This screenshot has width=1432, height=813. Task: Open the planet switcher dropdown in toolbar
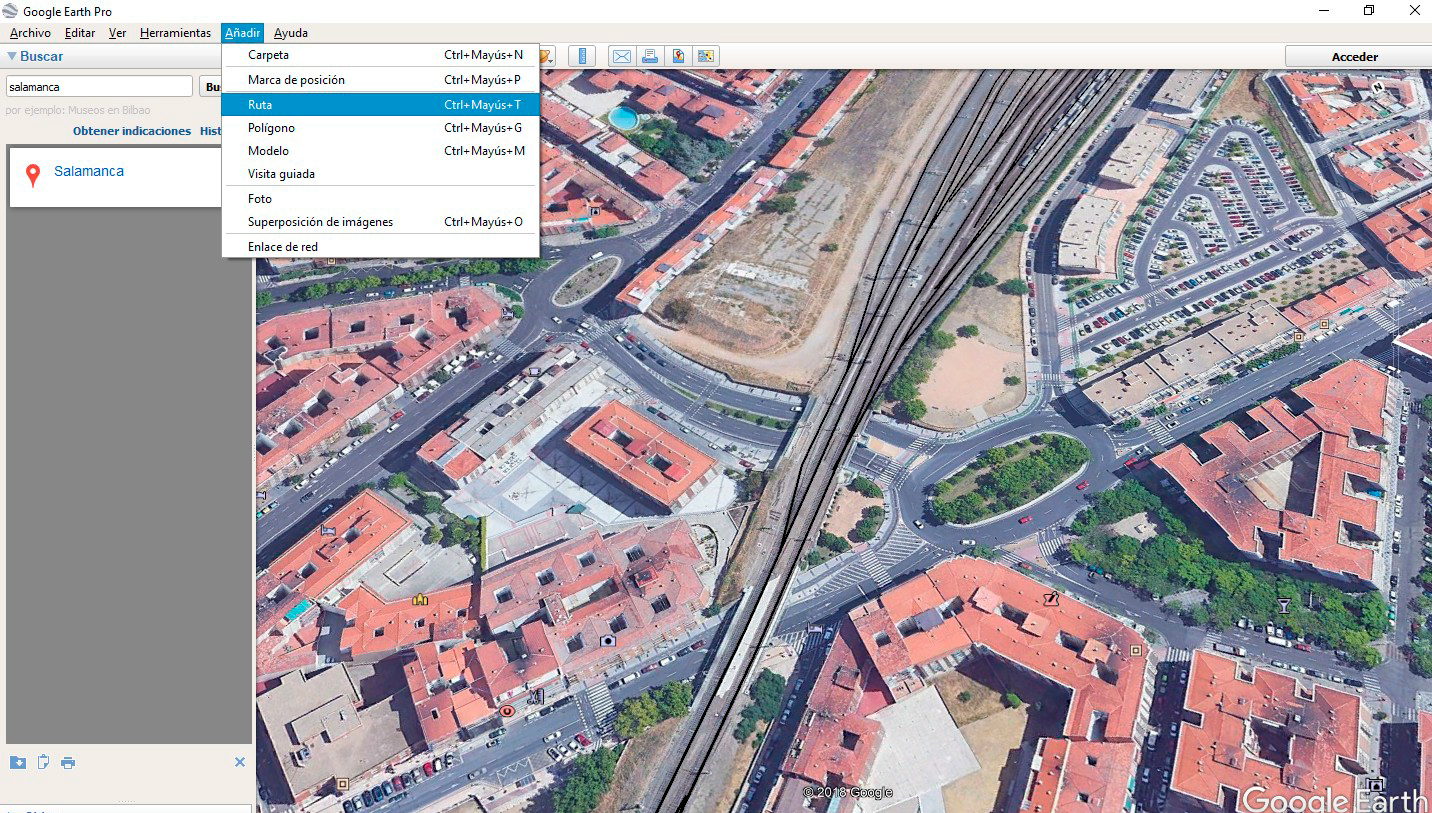546,56
